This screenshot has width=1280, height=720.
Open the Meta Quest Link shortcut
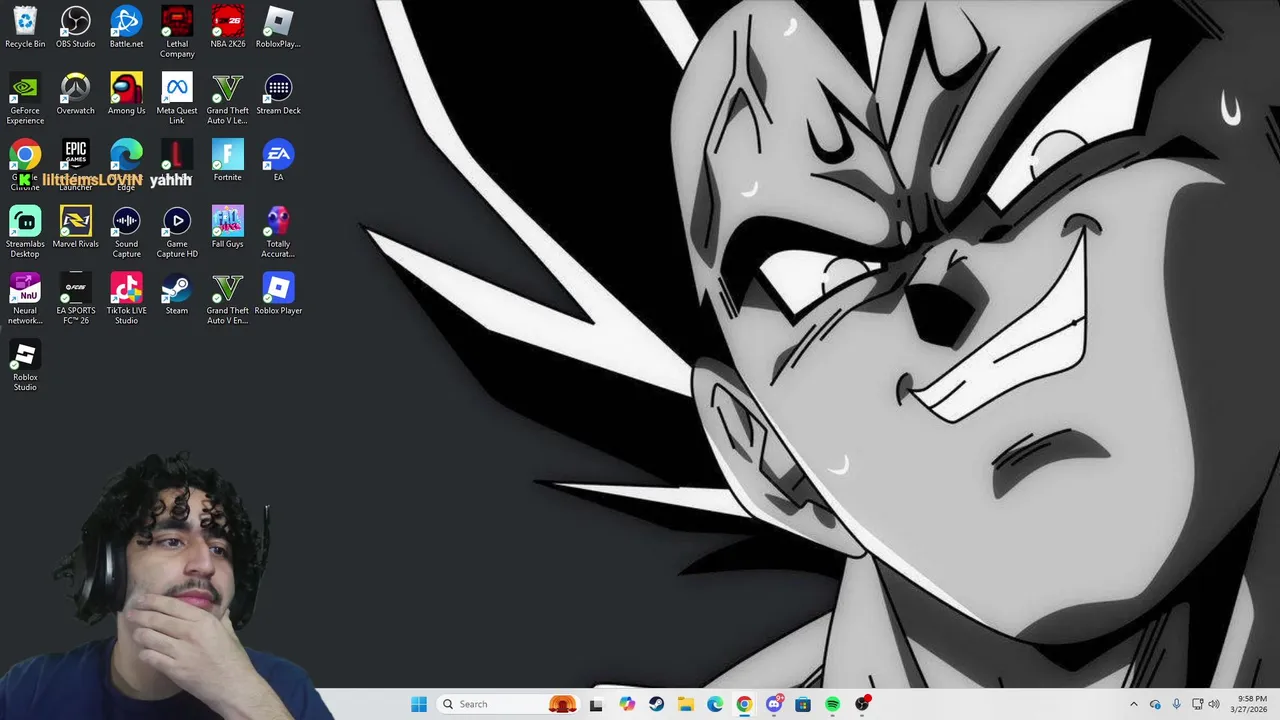177,99
